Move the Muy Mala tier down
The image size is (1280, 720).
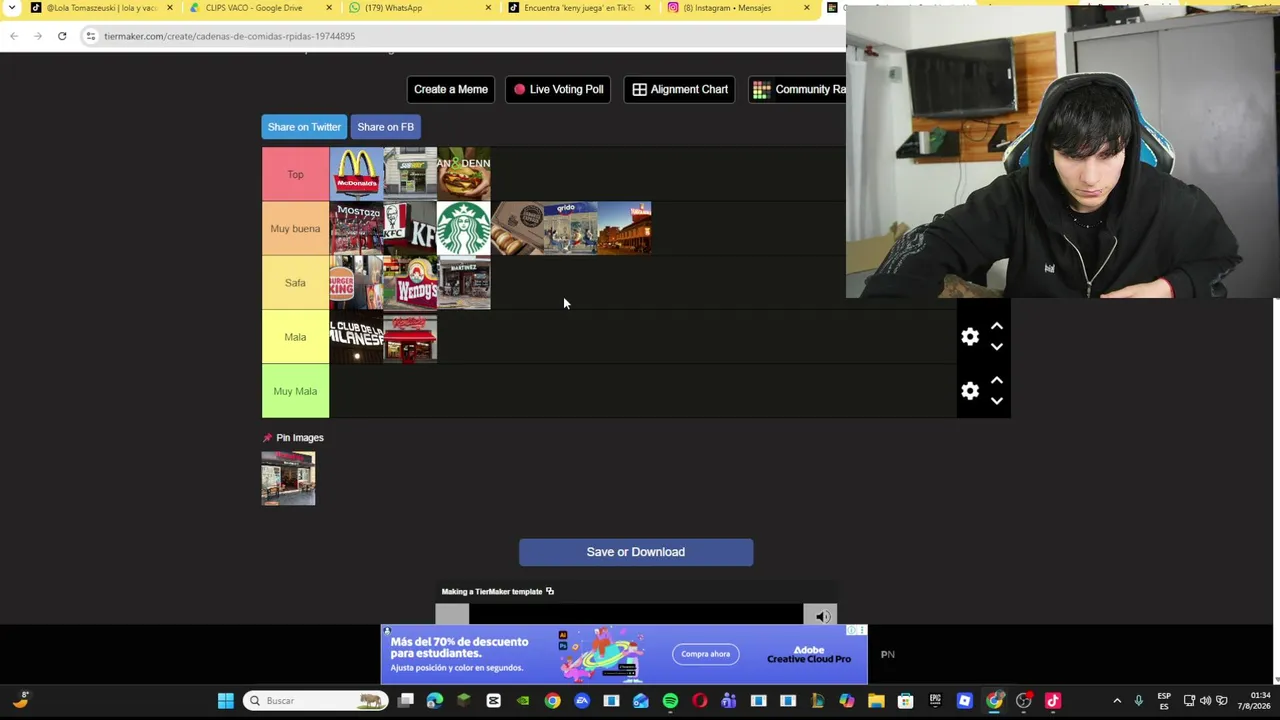(x=997, y=401)
